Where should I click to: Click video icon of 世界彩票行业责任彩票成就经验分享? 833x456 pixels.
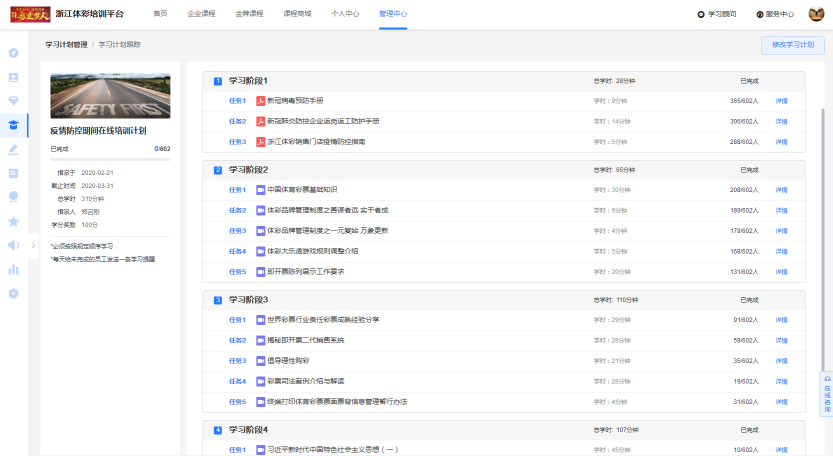[x=260, y=320]
